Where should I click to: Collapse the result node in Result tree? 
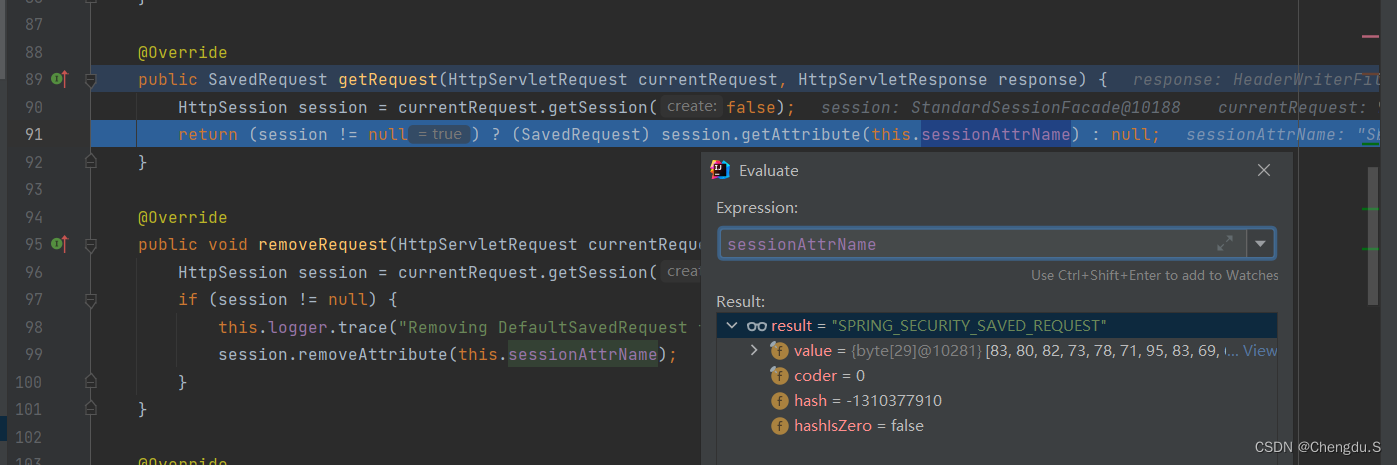pyautogui.click(x=732, y=326)
